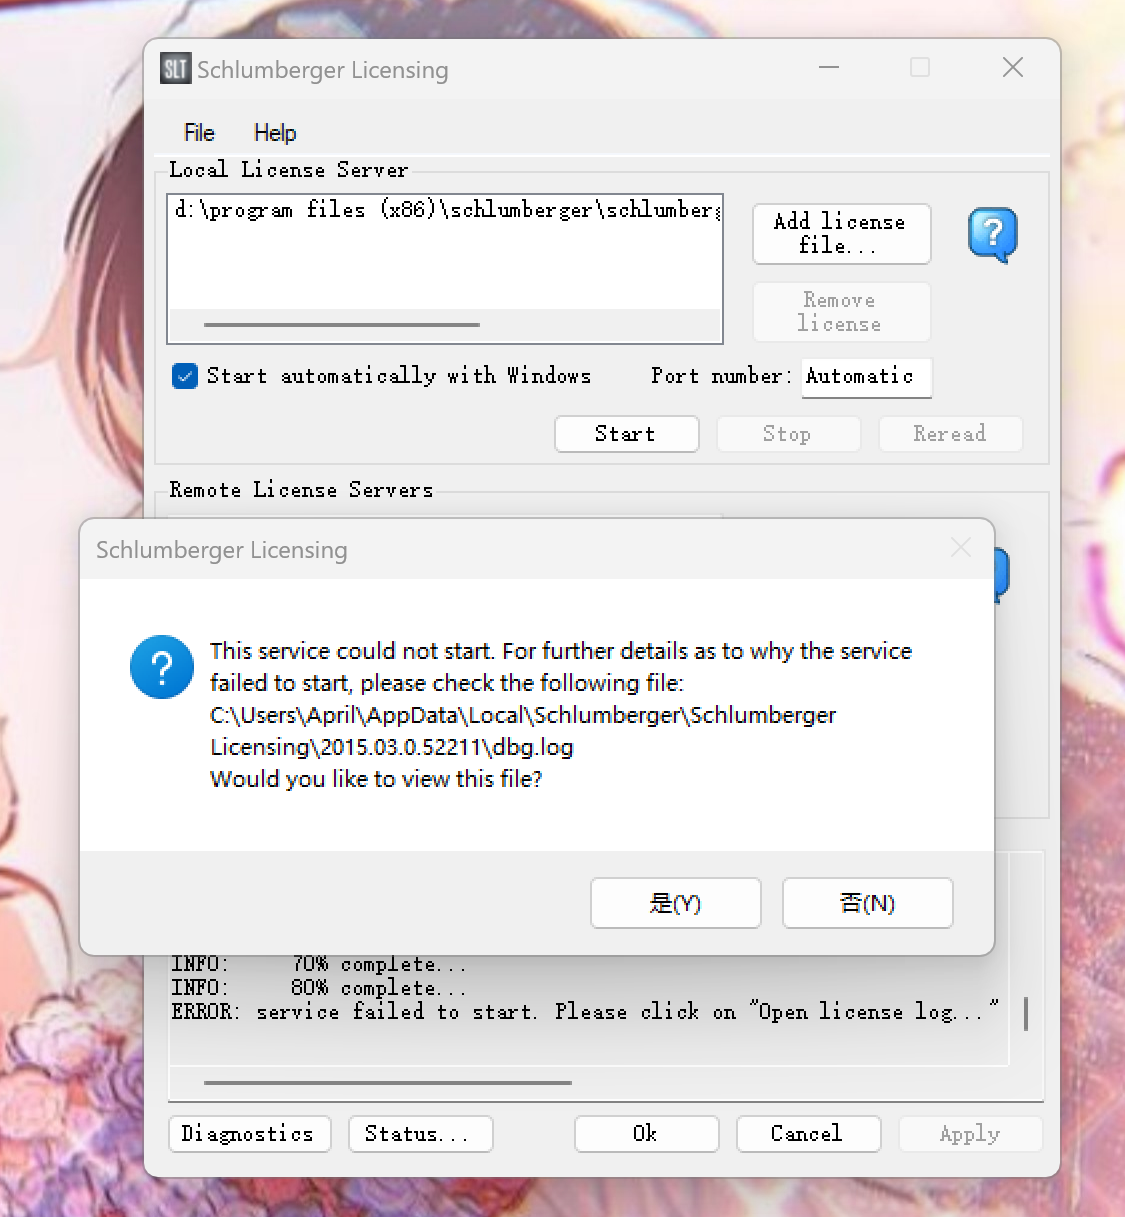Click the dbg.log file path text in dialog
The width and height of the screenshot is (1125, 1217).
click(x=523, y=731)
